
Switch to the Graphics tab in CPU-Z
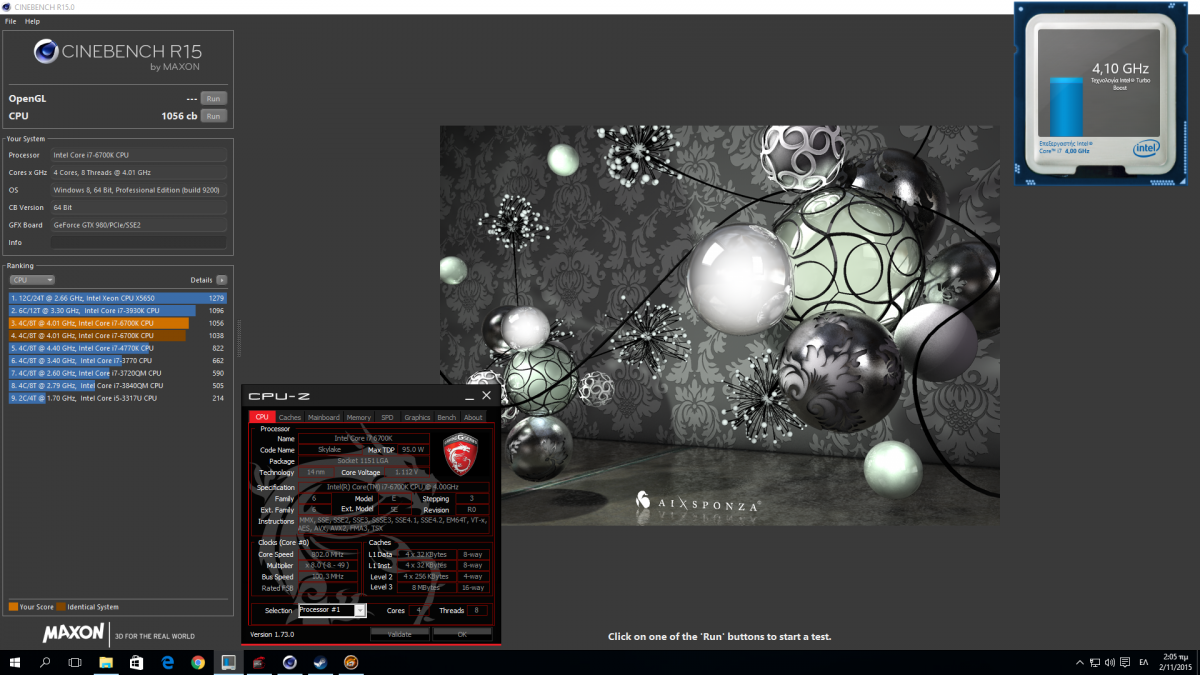coord(417,417)
